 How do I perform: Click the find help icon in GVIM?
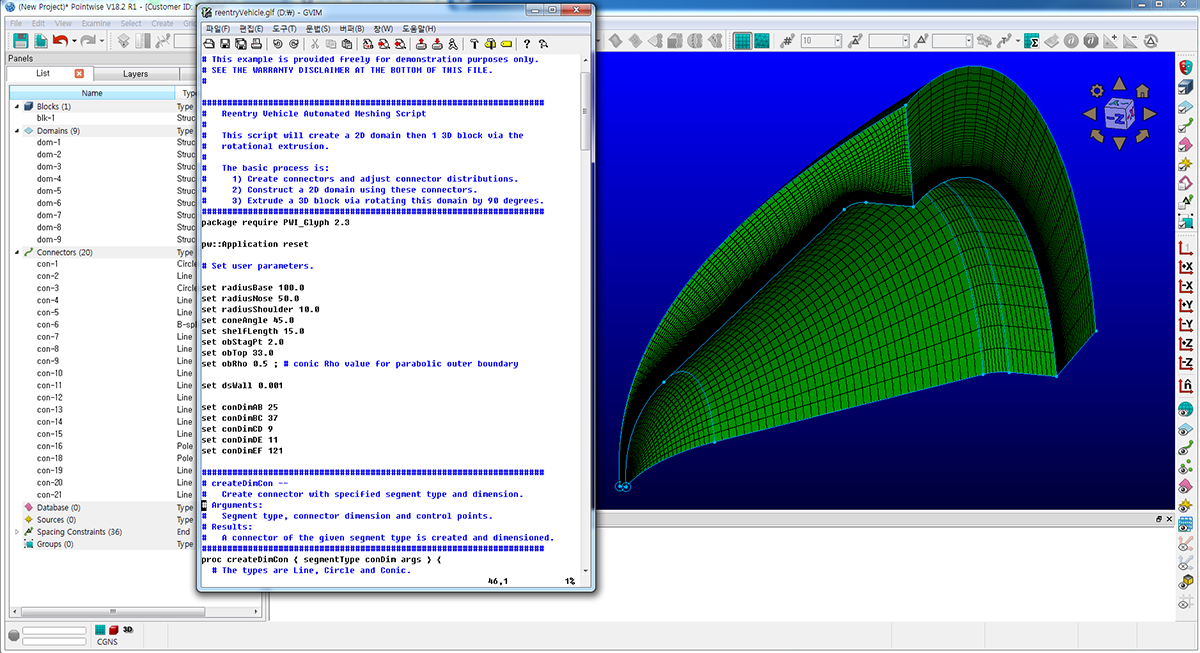click(543, 44)
